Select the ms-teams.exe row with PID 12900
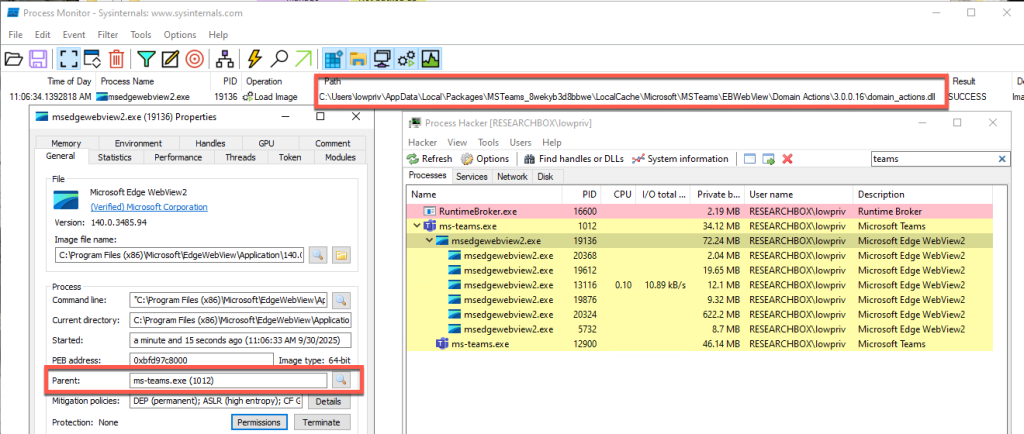Screen dimensions: 1024x434 699,344
